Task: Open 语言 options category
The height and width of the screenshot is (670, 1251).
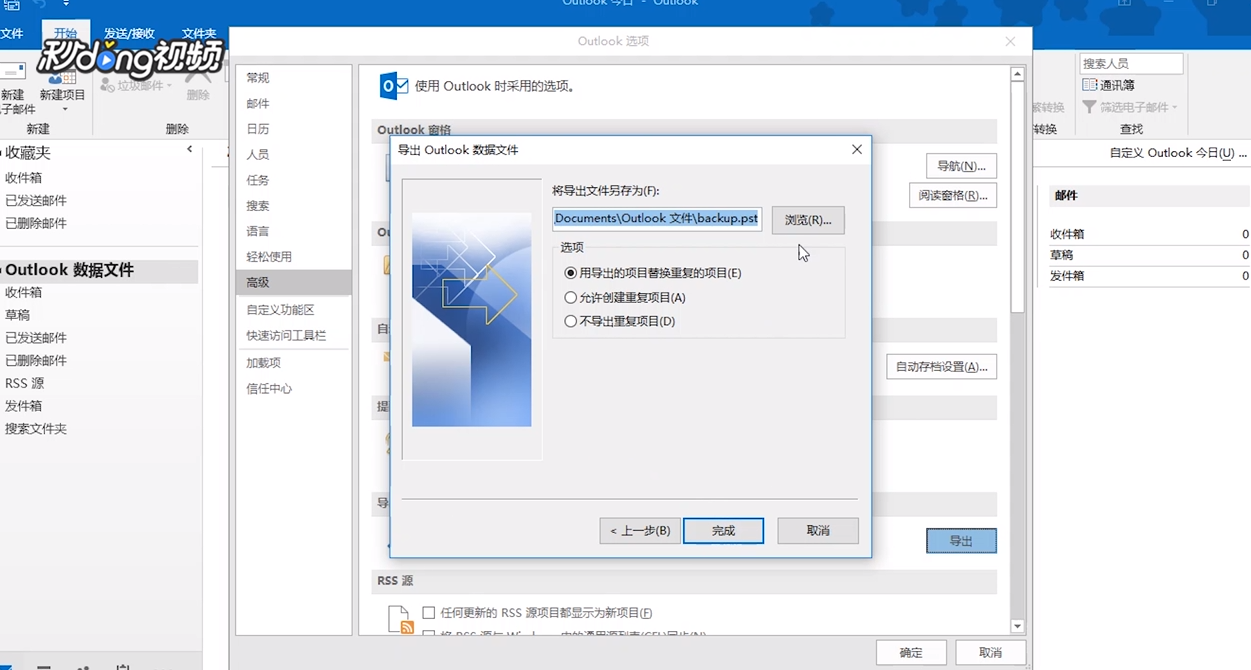Action: tap(294, 231)
